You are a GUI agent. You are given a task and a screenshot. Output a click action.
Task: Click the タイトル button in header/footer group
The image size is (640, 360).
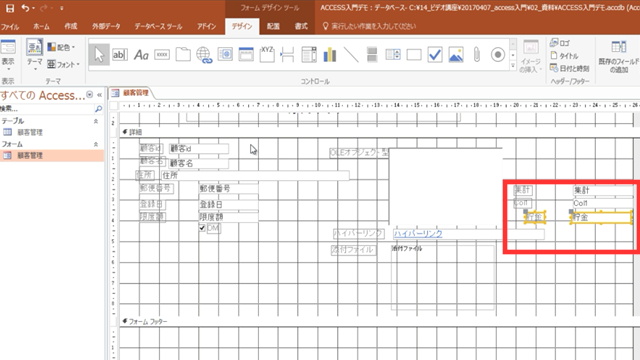tap(564, 56)
